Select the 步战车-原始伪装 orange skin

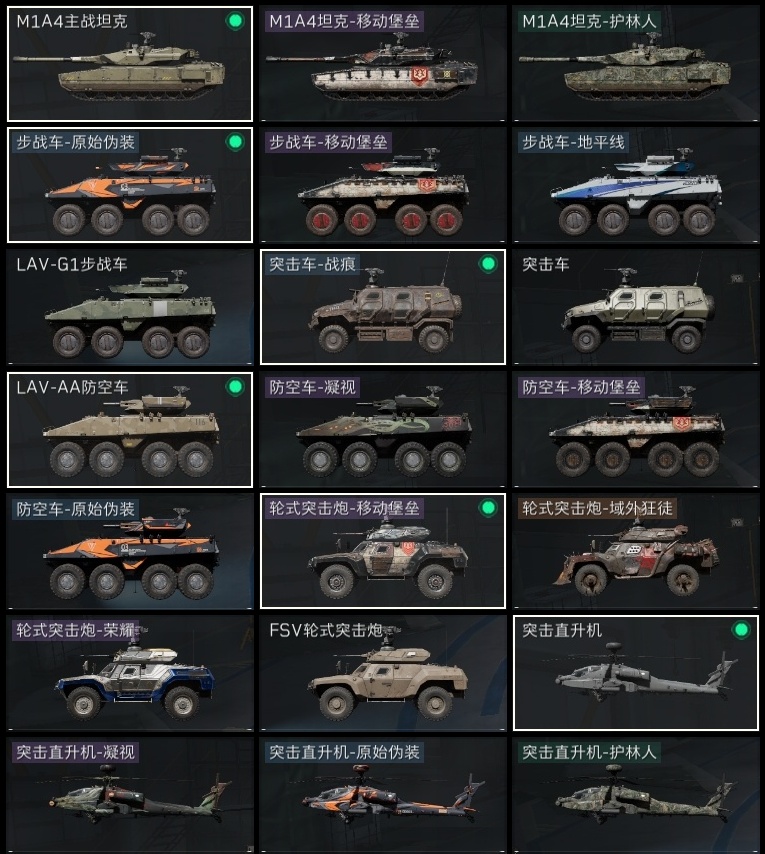[x=130, y=185]
